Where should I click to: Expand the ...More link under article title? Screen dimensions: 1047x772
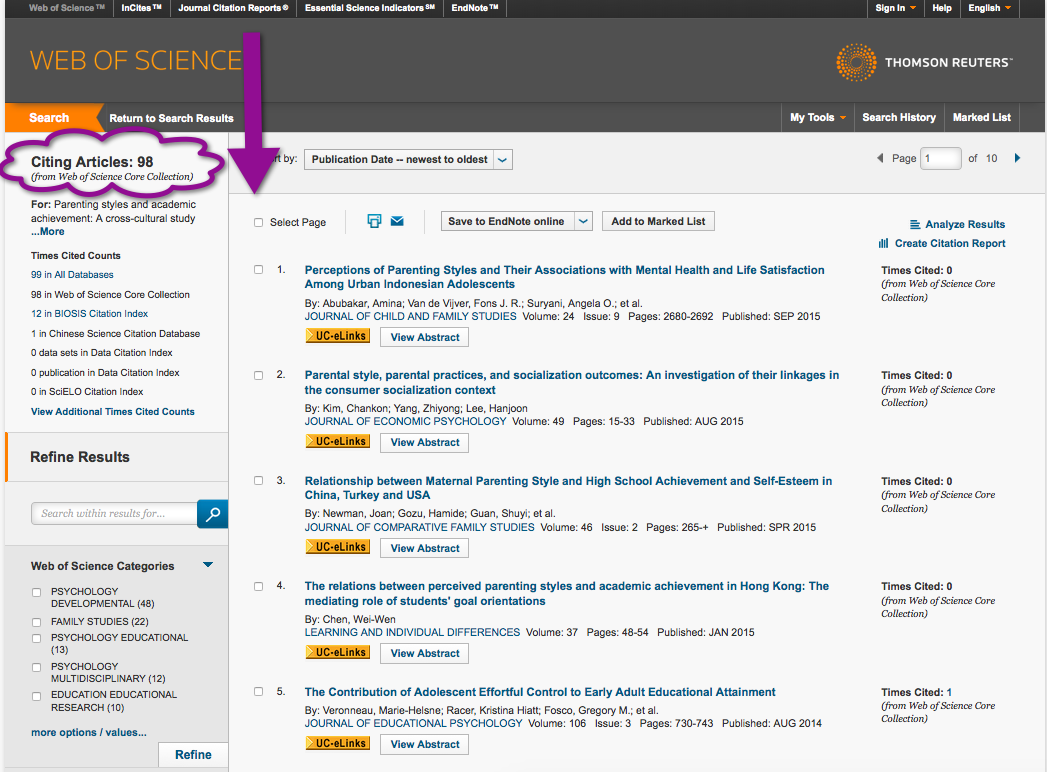[x=47, y=232]
